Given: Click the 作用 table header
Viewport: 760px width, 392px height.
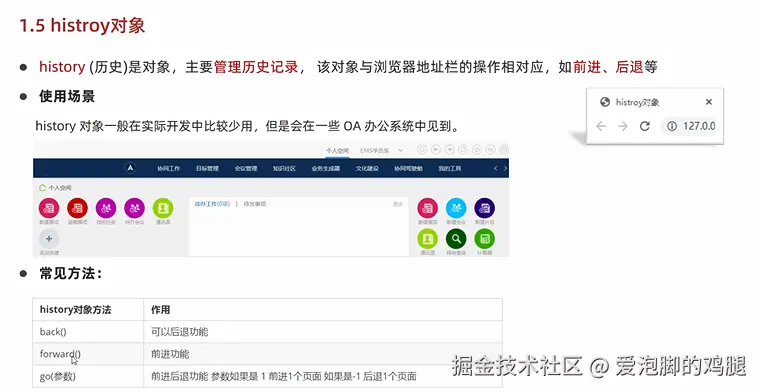Looking at the screenshot, I should 323,310.
